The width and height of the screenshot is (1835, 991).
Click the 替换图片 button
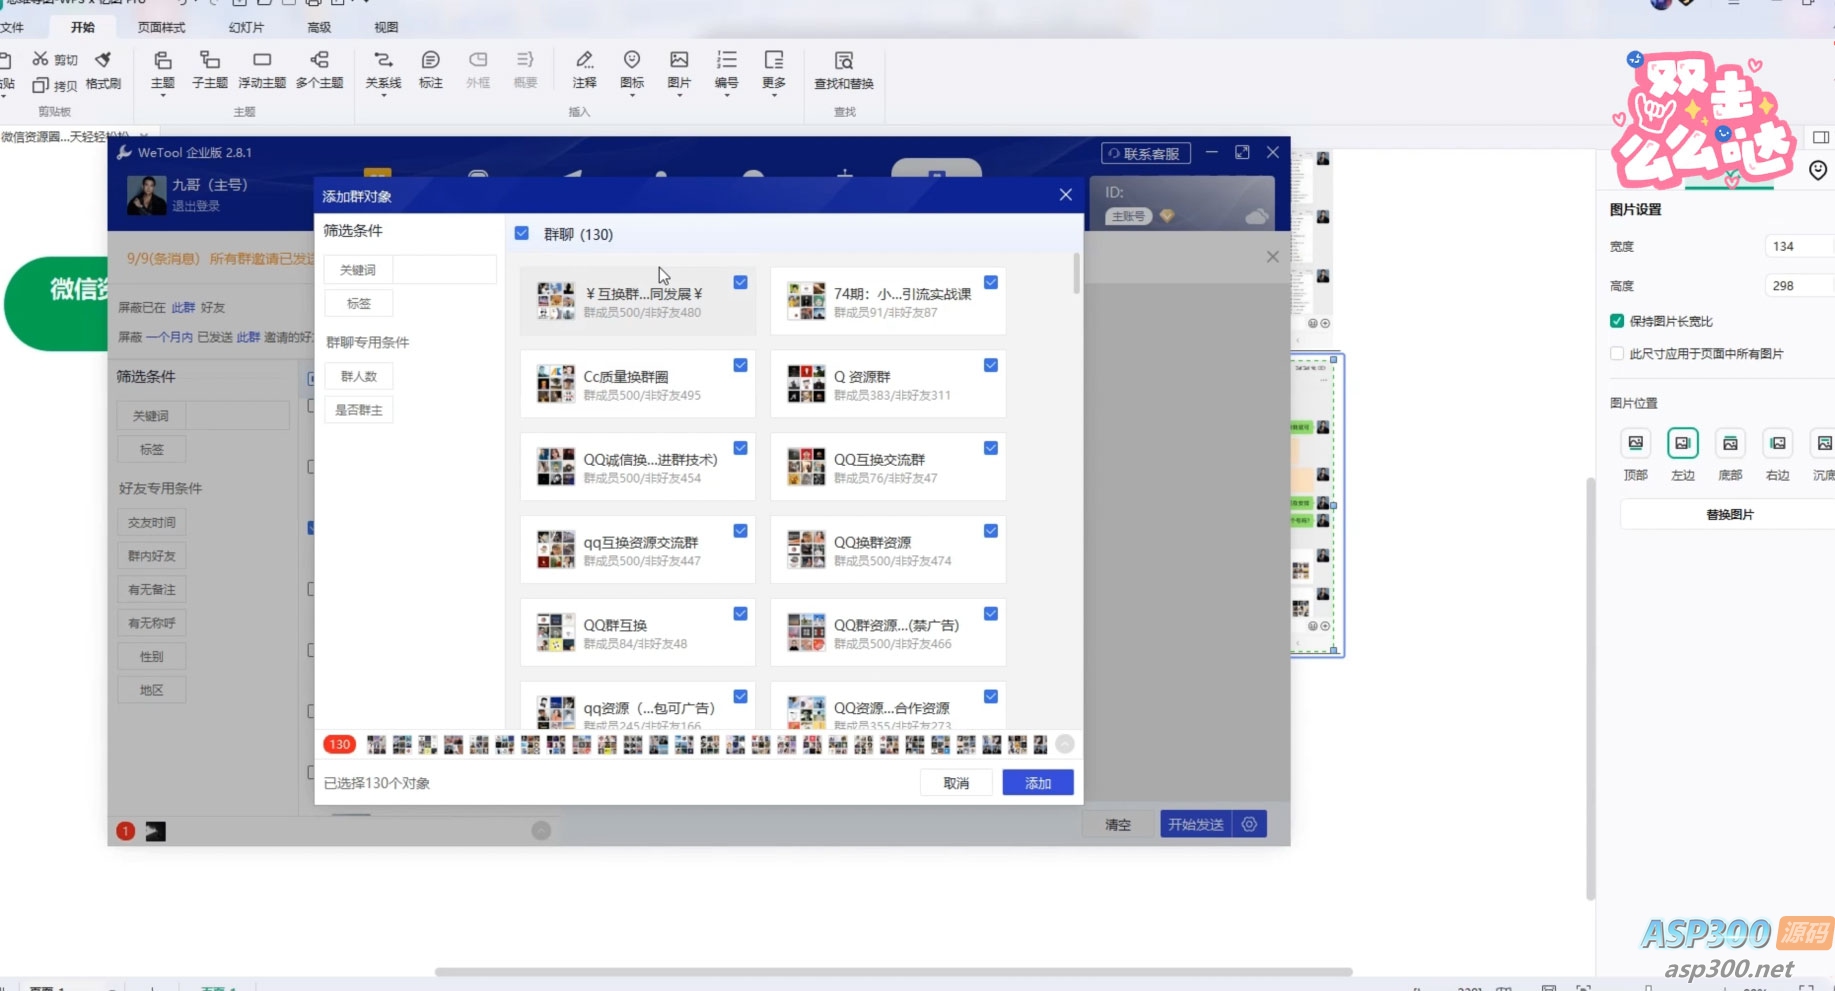1729,514
